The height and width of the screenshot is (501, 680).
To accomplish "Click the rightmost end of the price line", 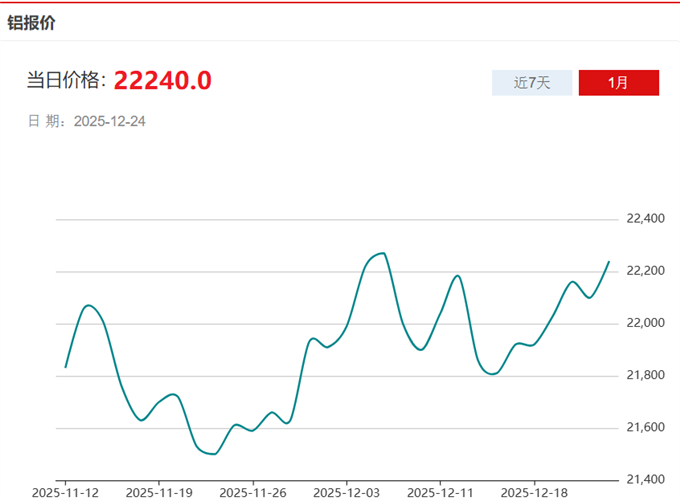I will [x=609, y=262].
